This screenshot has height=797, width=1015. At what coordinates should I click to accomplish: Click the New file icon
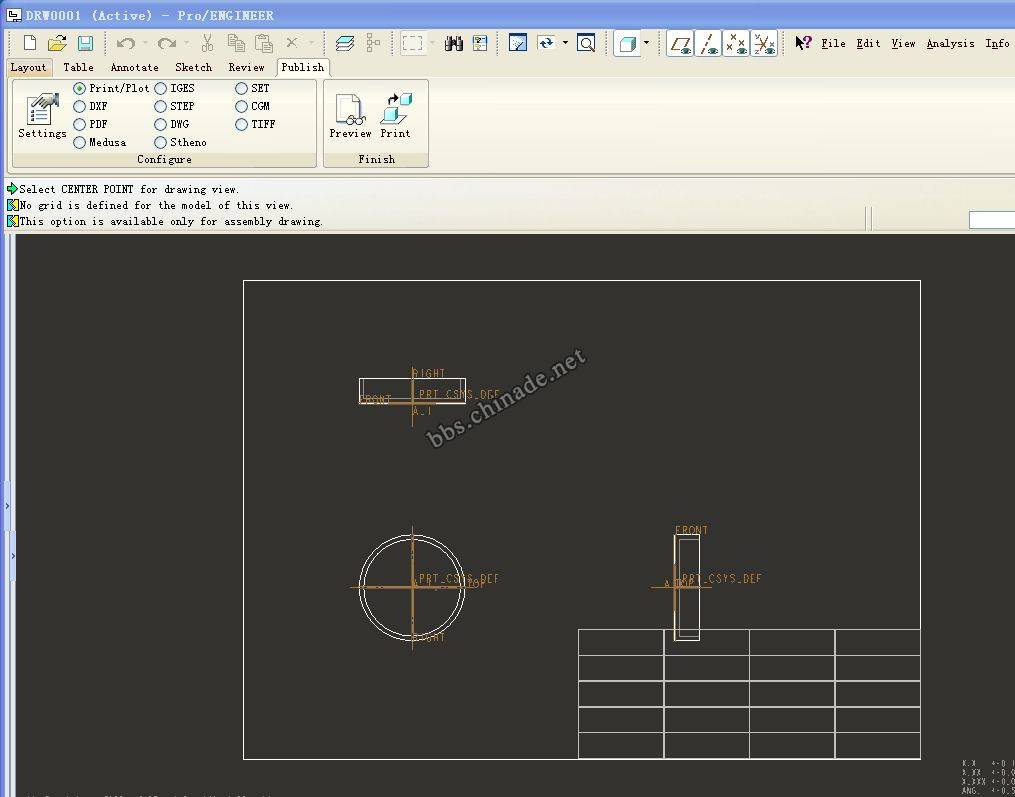coord(30,43)
